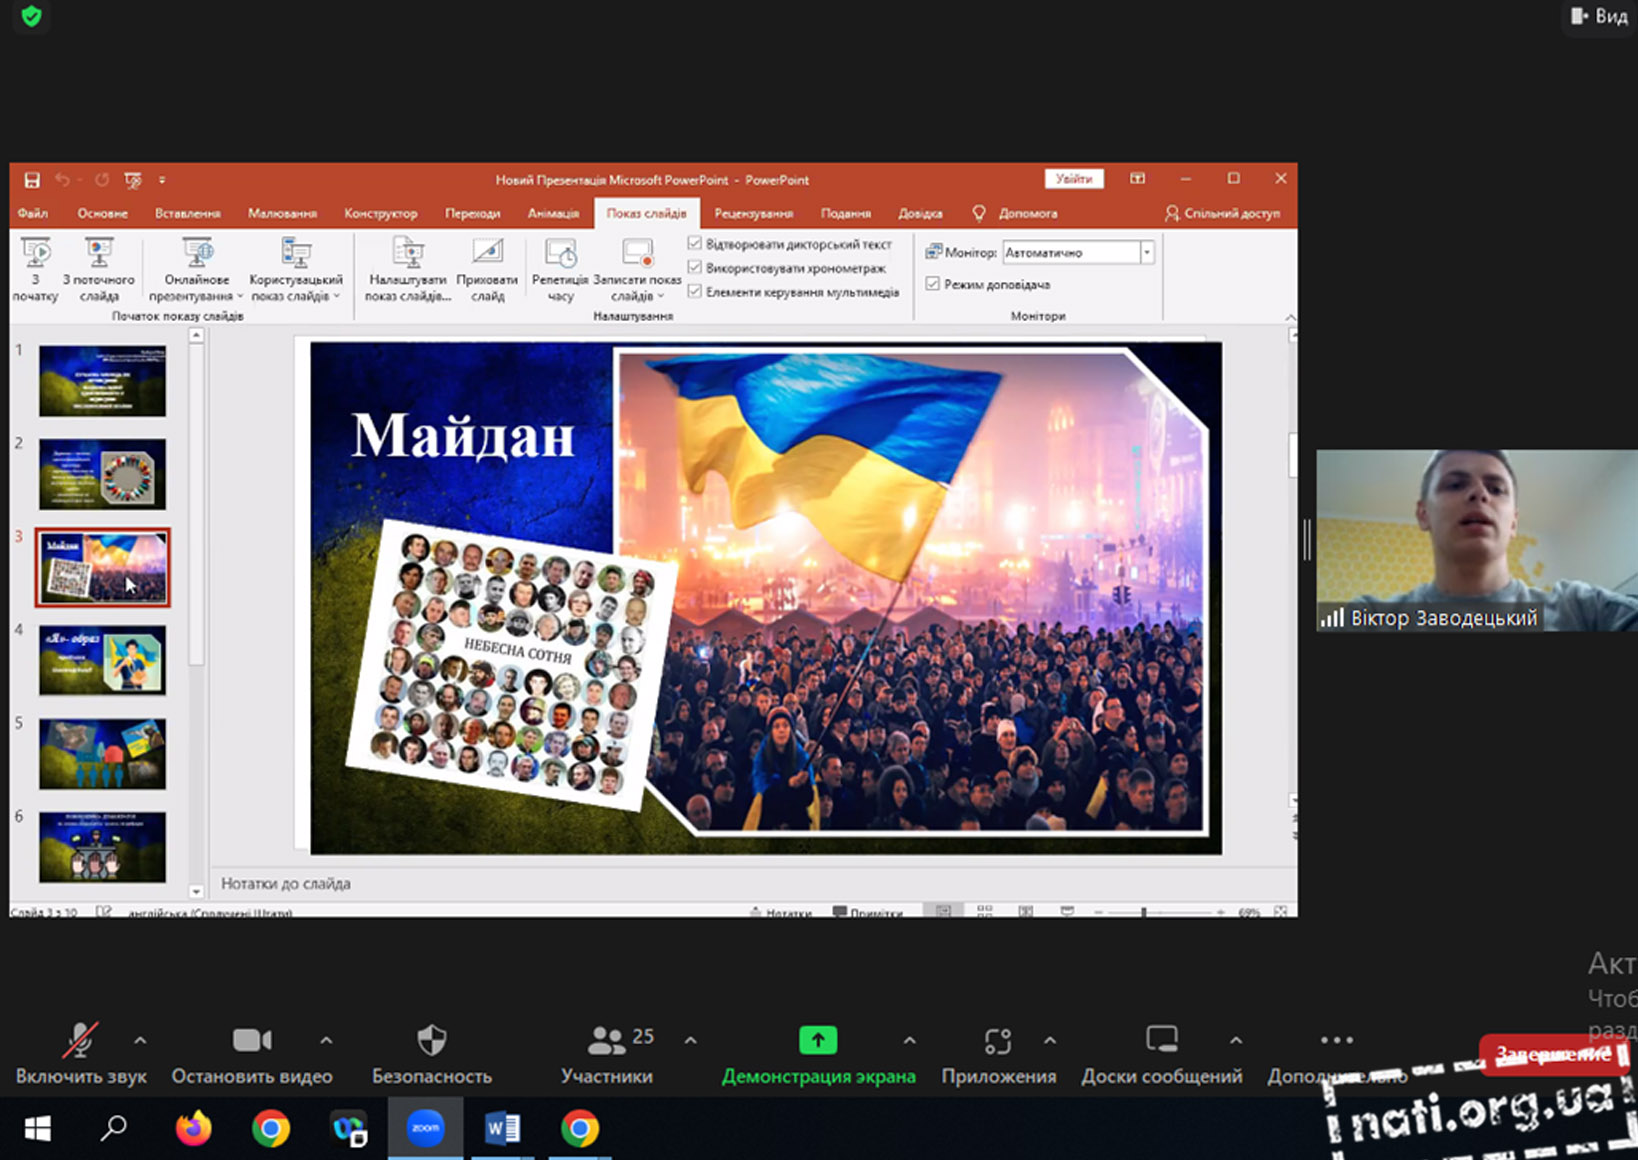Screen dimensions: 1638x1160
Task: Expand caret next to 'Доски сообщений'
Action: coord(1236,1041)
